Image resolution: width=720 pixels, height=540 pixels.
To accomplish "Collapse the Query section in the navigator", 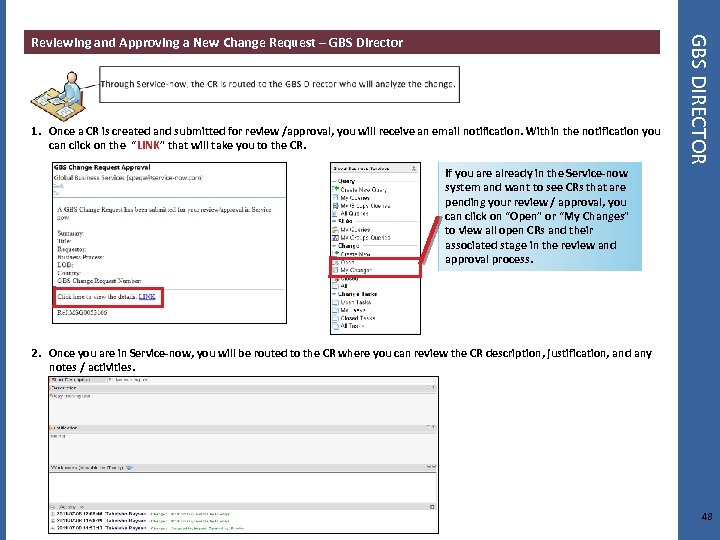I will click(334, 181).
